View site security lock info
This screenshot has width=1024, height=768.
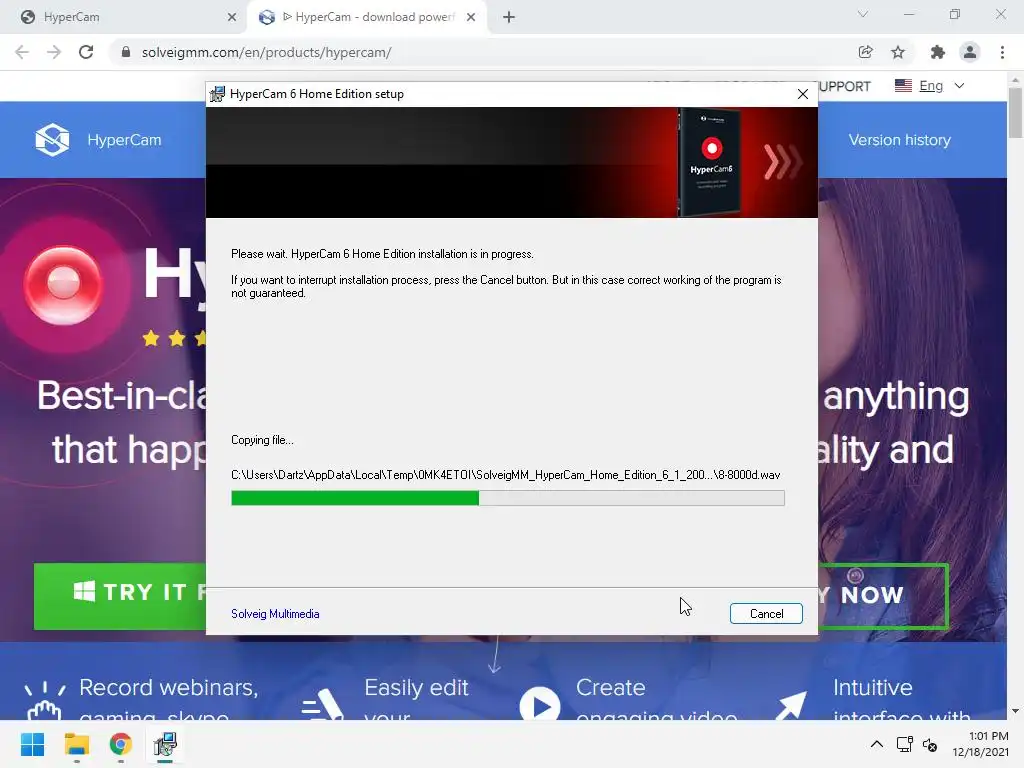[x=126, y=52]
